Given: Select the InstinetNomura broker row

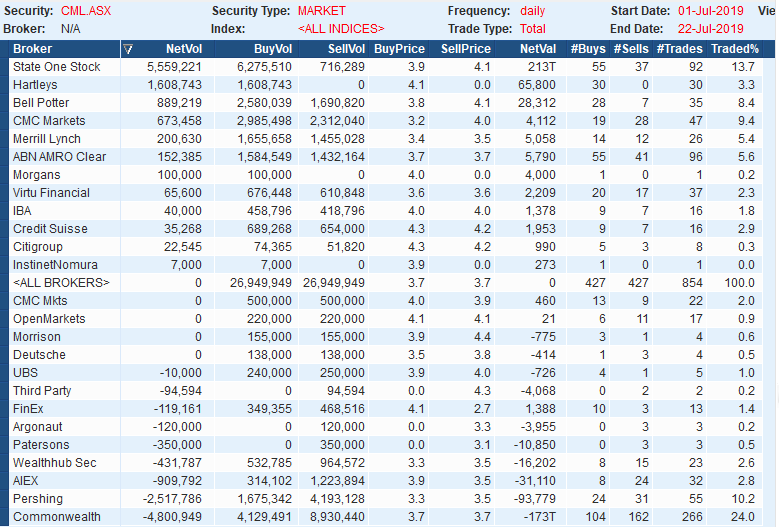Looking at the screenshot, I should [x=386, y=265].
